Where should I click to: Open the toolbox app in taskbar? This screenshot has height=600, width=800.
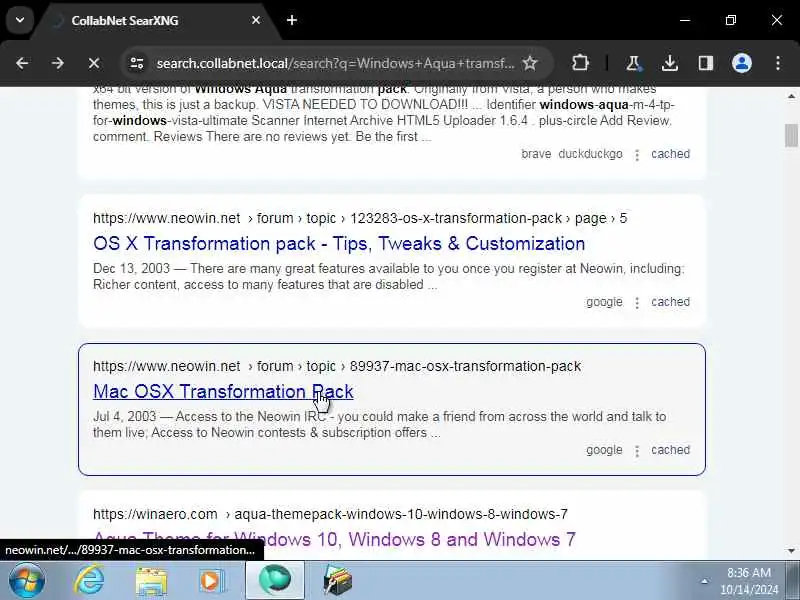click(x=337, y=581)
